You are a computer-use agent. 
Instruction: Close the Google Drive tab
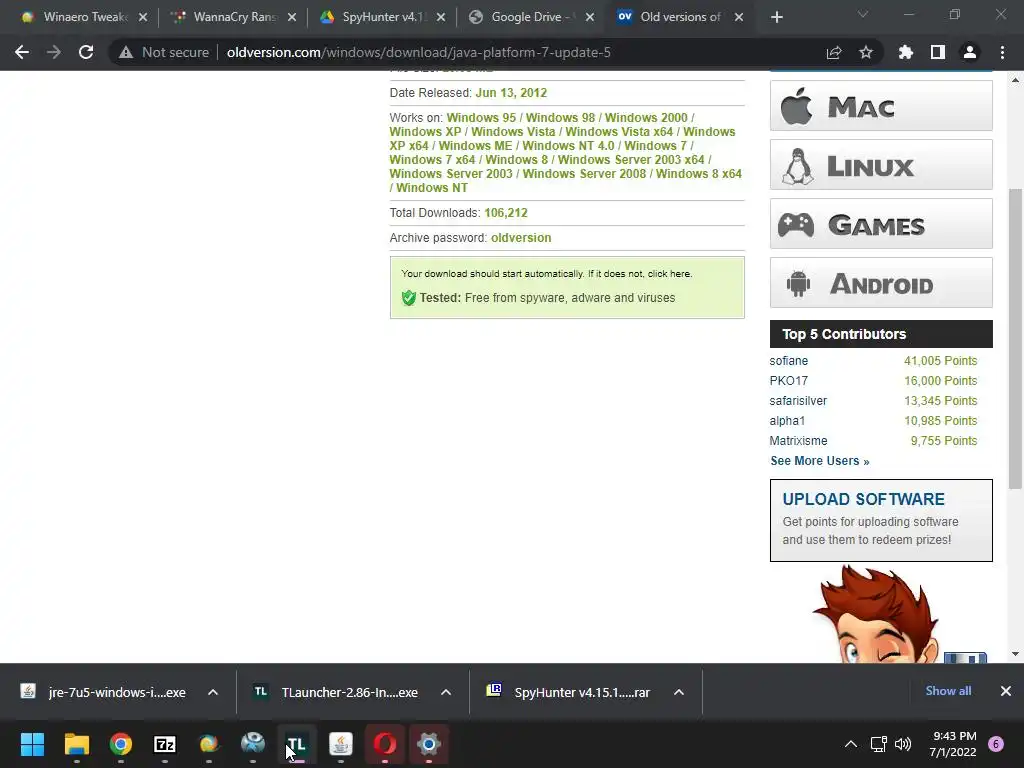click(590, 17)
